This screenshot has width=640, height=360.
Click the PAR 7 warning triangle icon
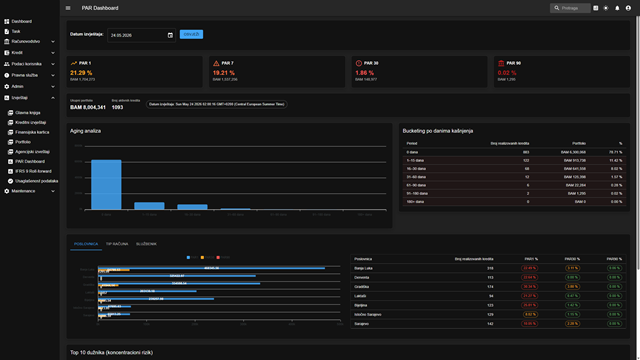coord(216,63)
